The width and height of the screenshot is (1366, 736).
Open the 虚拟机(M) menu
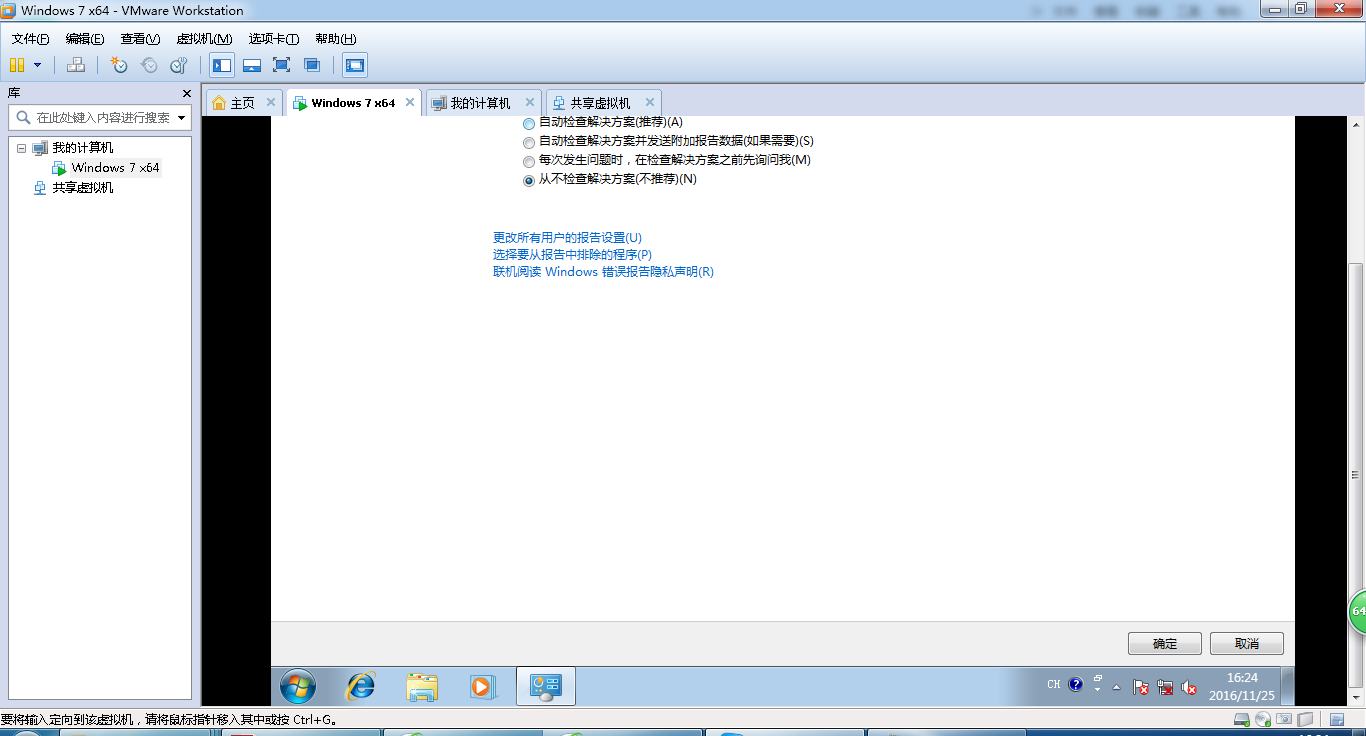[x=204, y=39]
